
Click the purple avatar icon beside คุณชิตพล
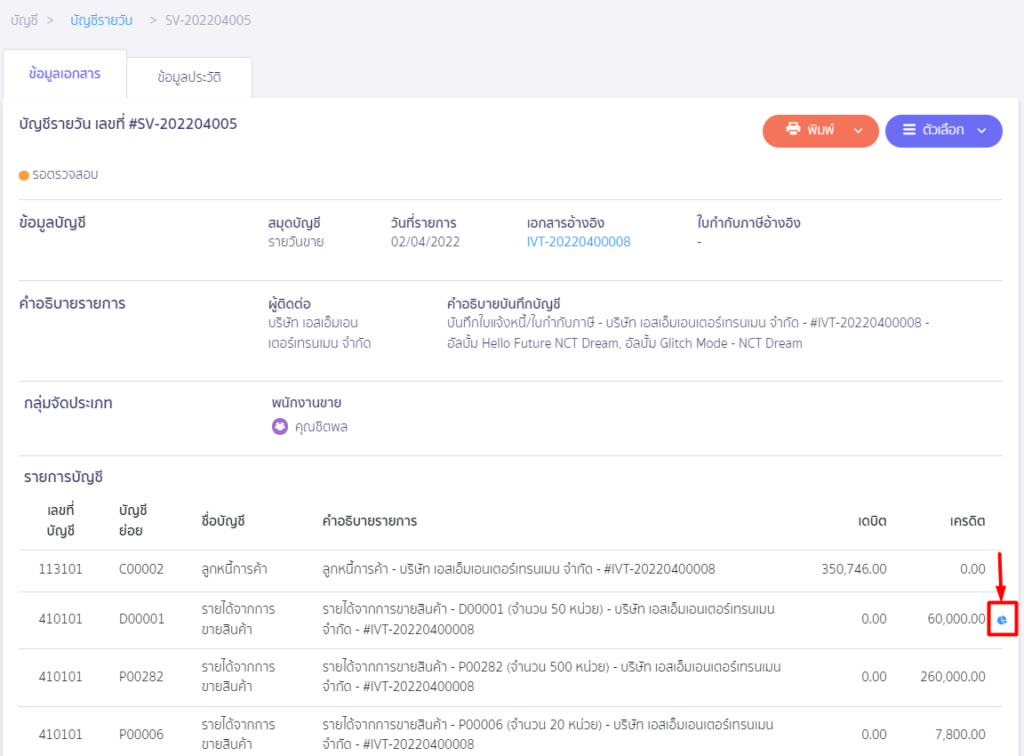[280, 426]
